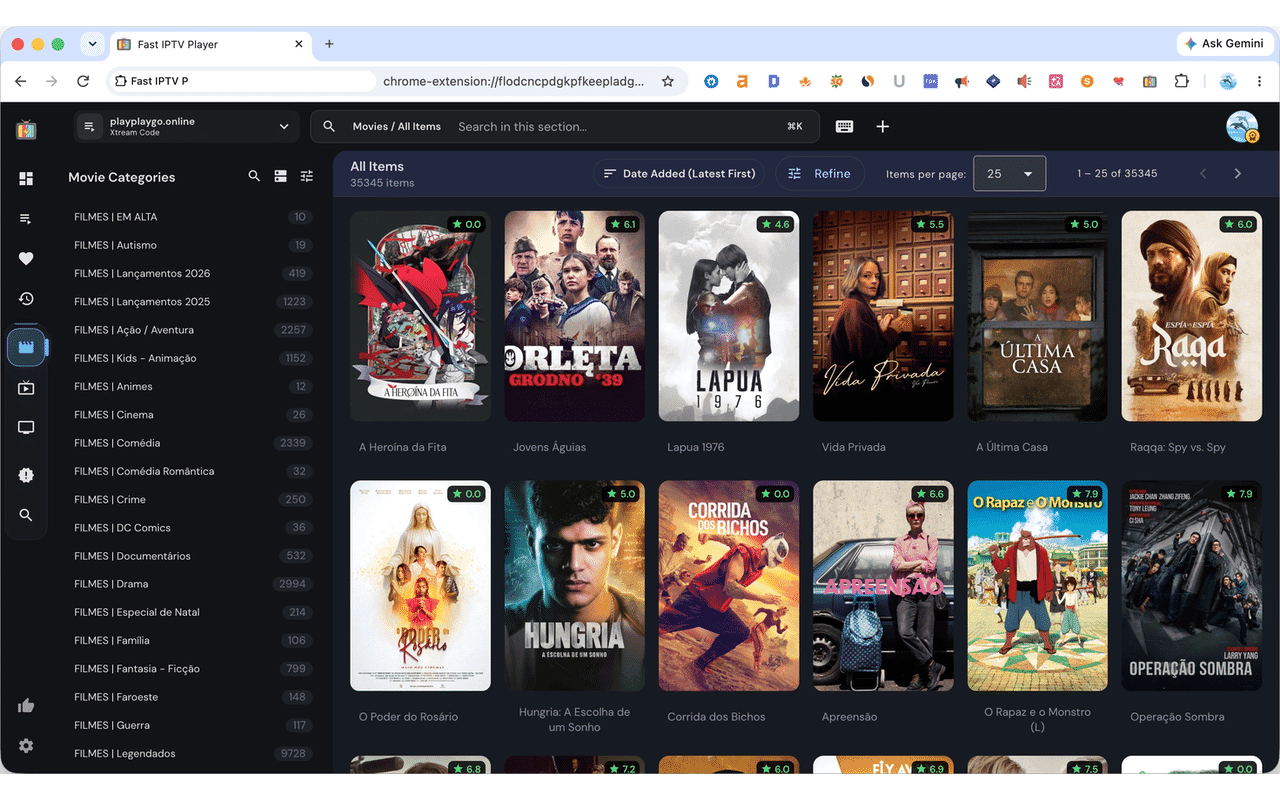Open Corrida dos Bichos poster

coord(729,586)
